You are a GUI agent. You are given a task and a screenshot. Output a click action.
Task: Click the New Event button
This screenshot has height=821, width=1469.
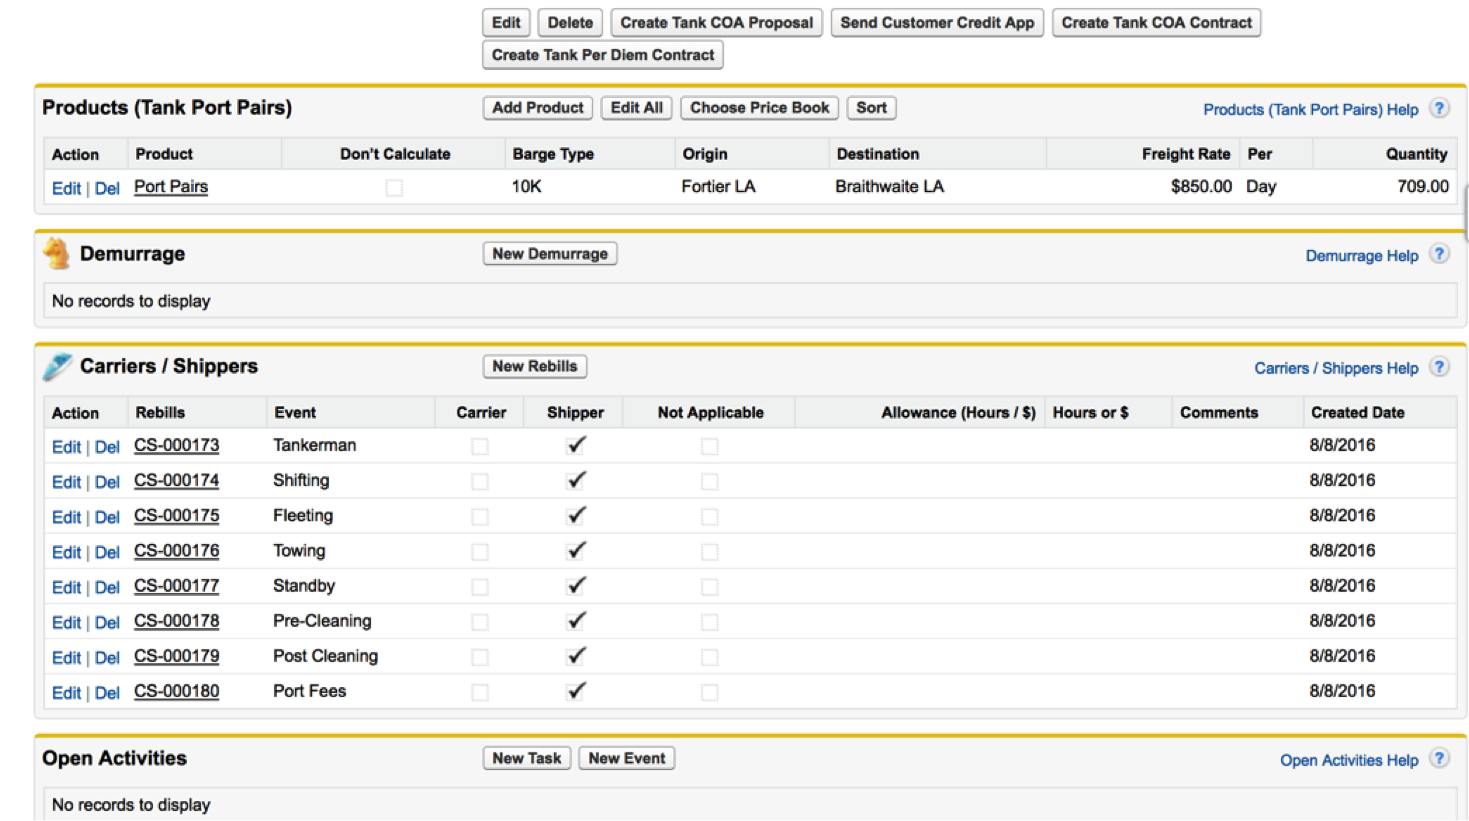point(626,758)
